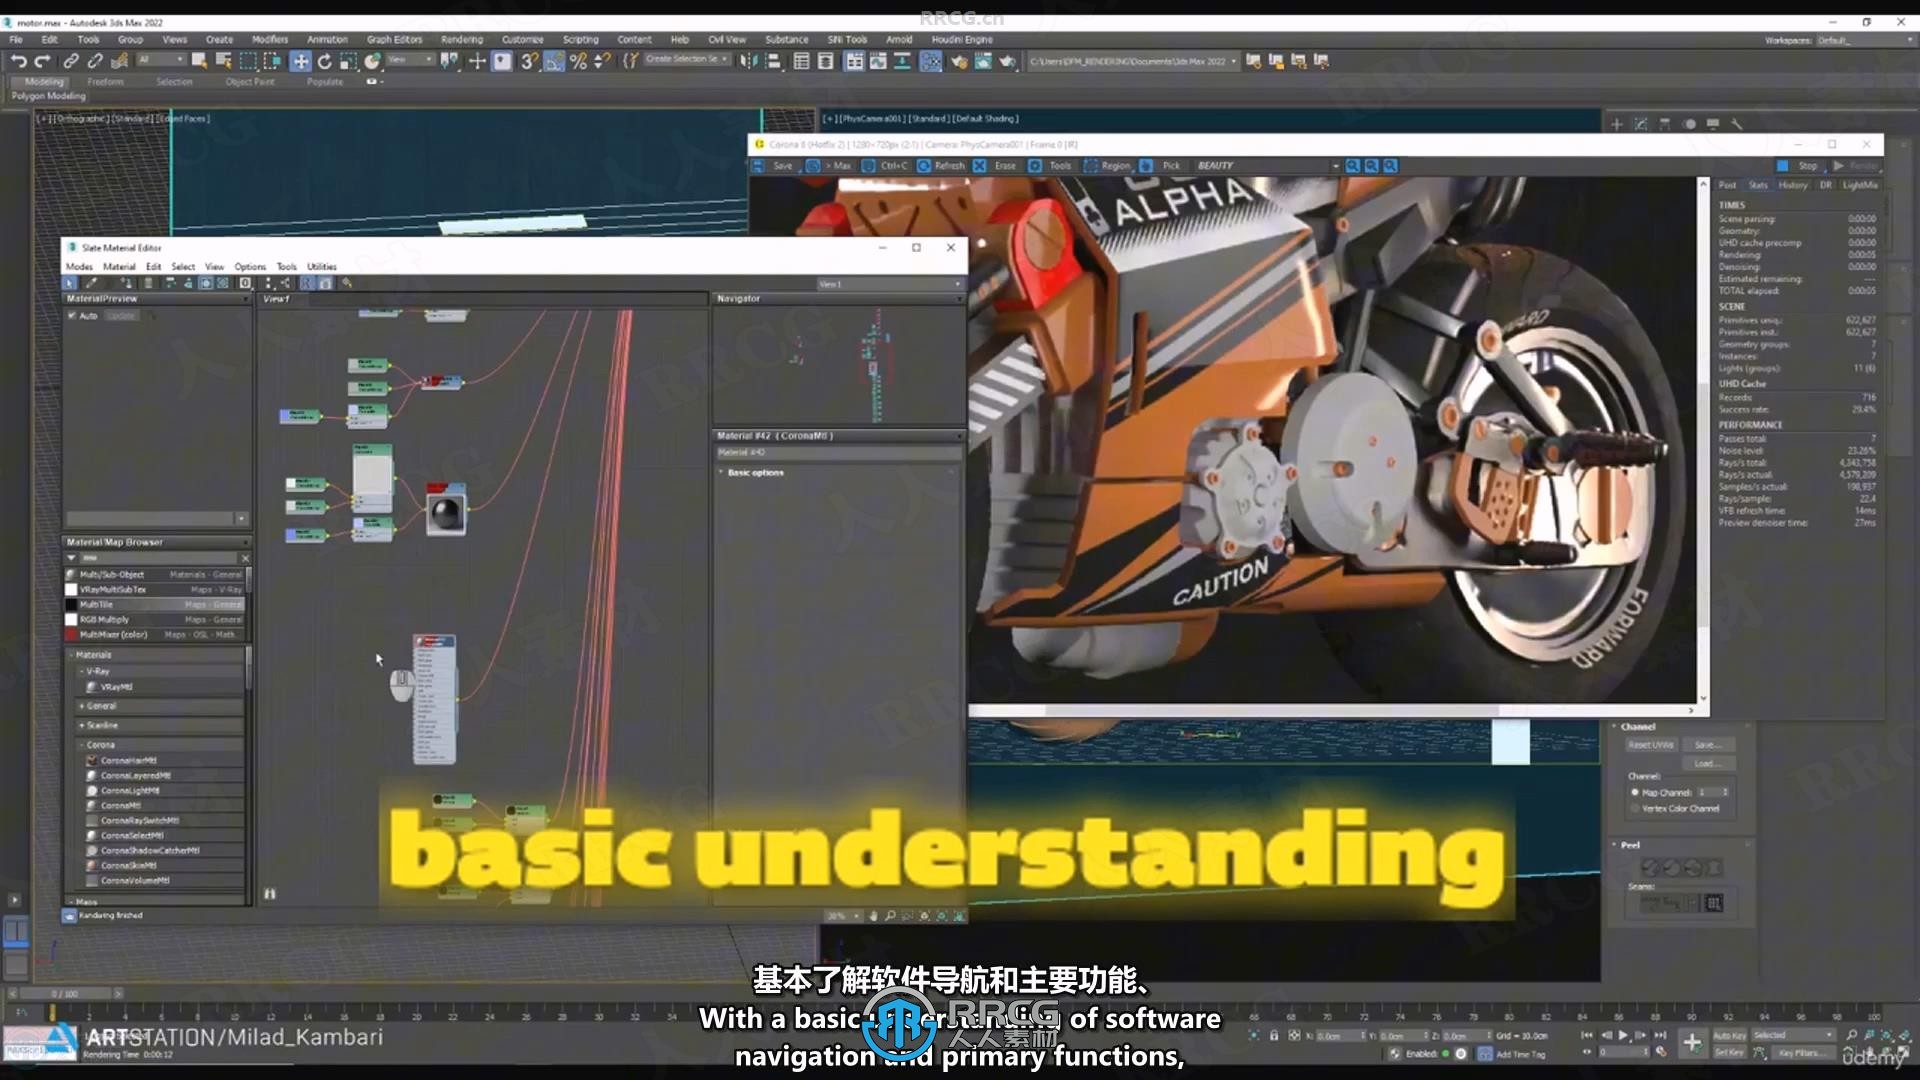The image size is (1920, 1080).
Task: Switch to the LightMix tab in Corona VFB
Action: pyautogui.click(x=1860, y=186)
